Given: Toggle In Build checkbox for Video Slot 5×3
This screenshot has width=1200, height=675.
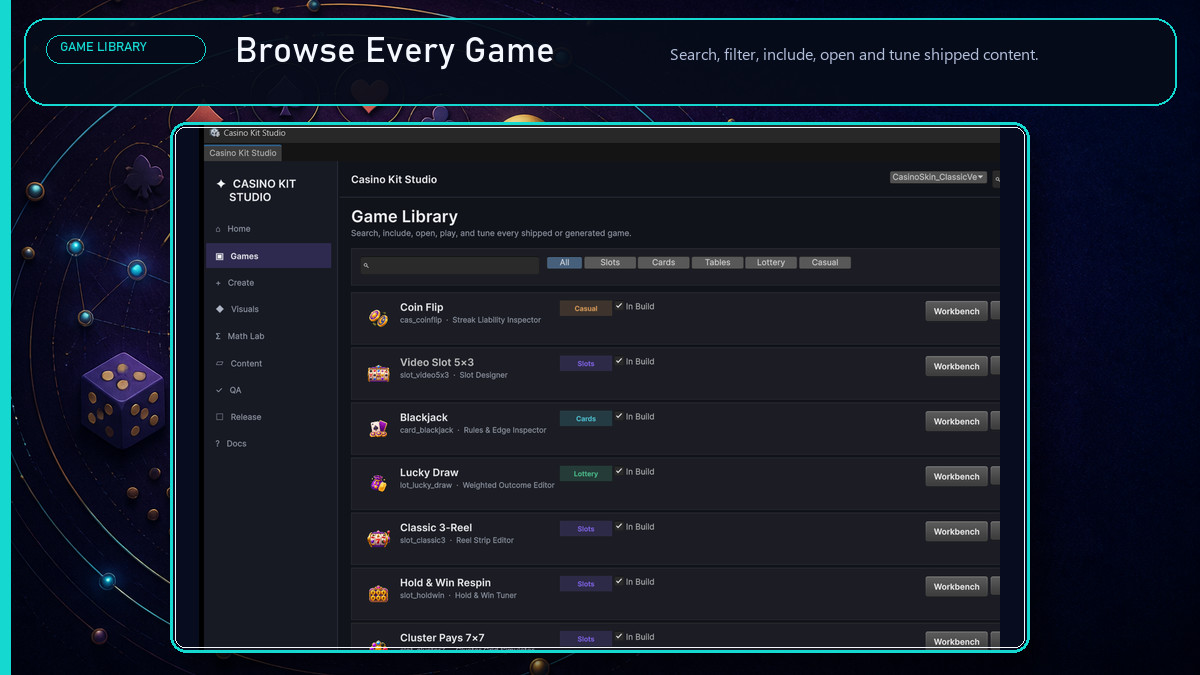Looking at the screenshot, I should coord(619,361).
